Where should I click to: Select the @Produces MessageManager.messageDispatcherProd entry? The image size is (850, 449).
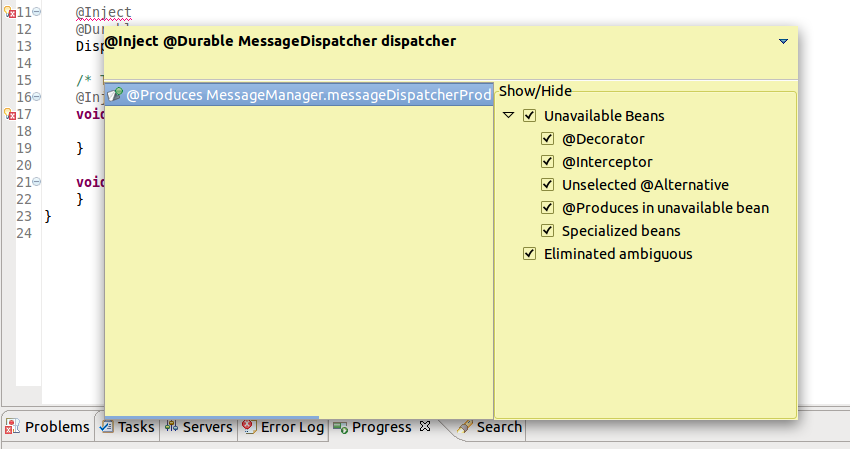pos(299,95)
